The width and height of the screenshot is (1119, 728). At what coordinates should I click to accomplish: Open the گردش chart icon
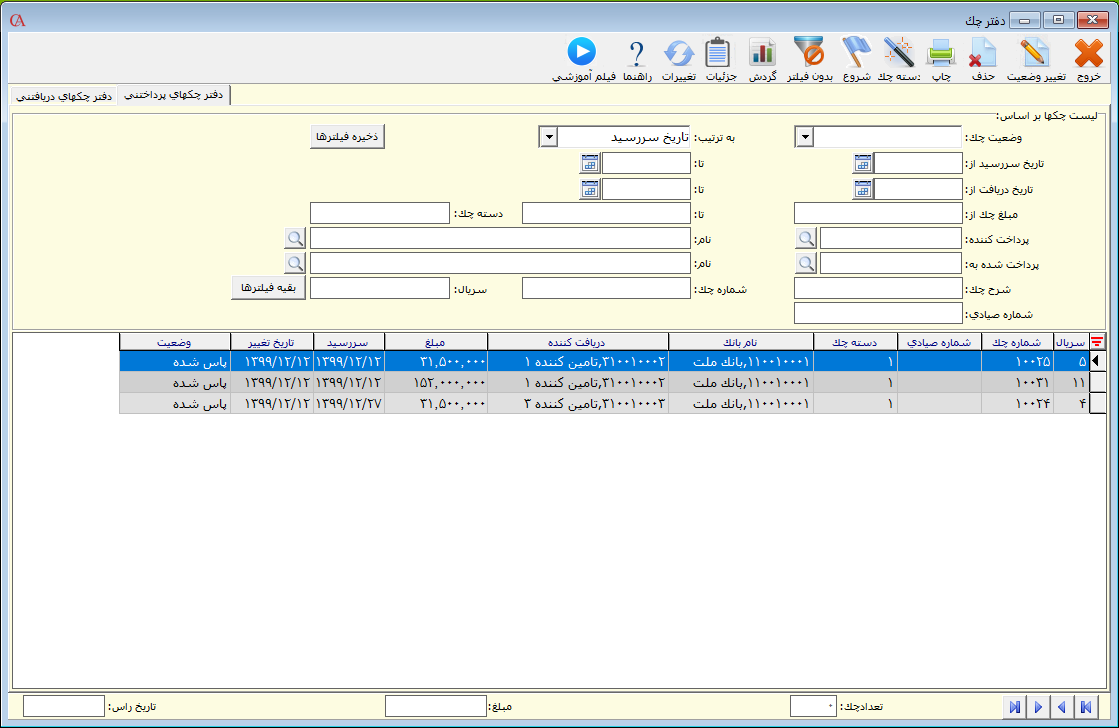(763, 55)
